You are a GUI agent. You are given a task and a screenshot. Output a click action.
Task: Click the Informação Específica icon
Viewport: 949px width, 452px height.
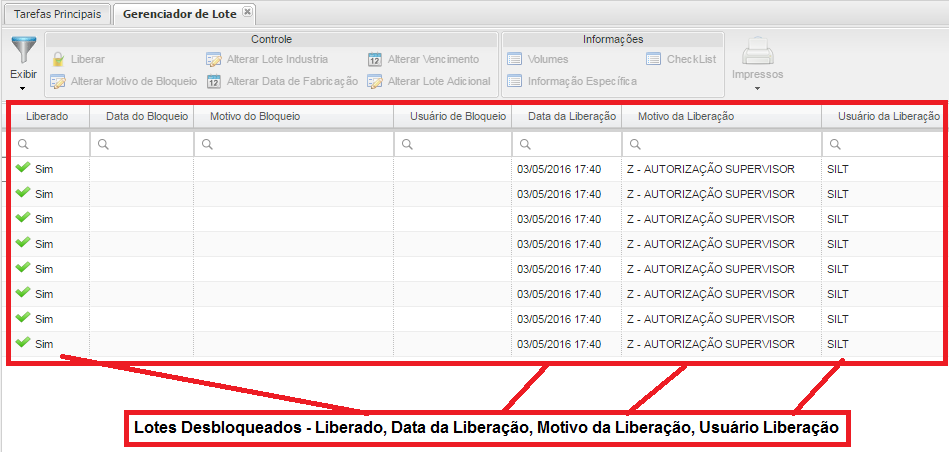click(514, 81)
